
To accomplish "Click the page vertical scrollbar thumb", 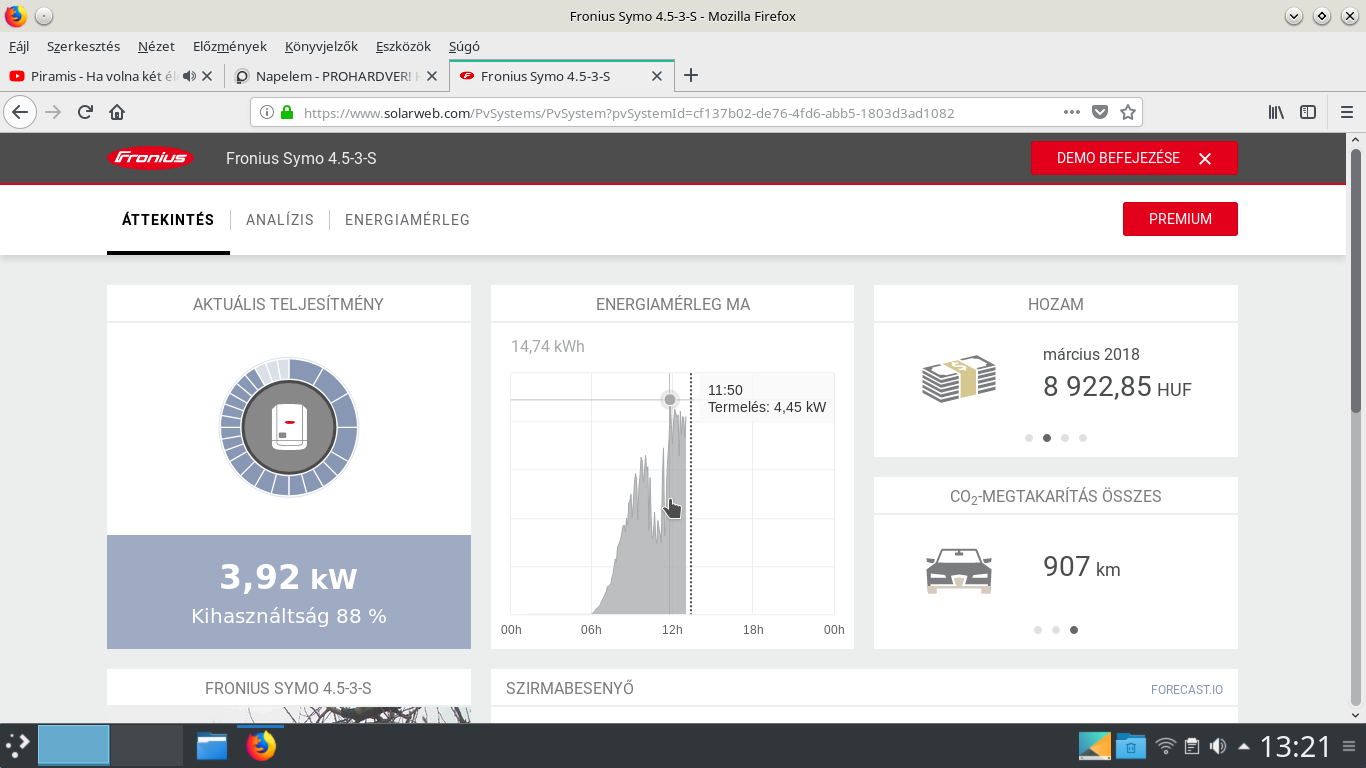I will click(x=1356, y=280).
